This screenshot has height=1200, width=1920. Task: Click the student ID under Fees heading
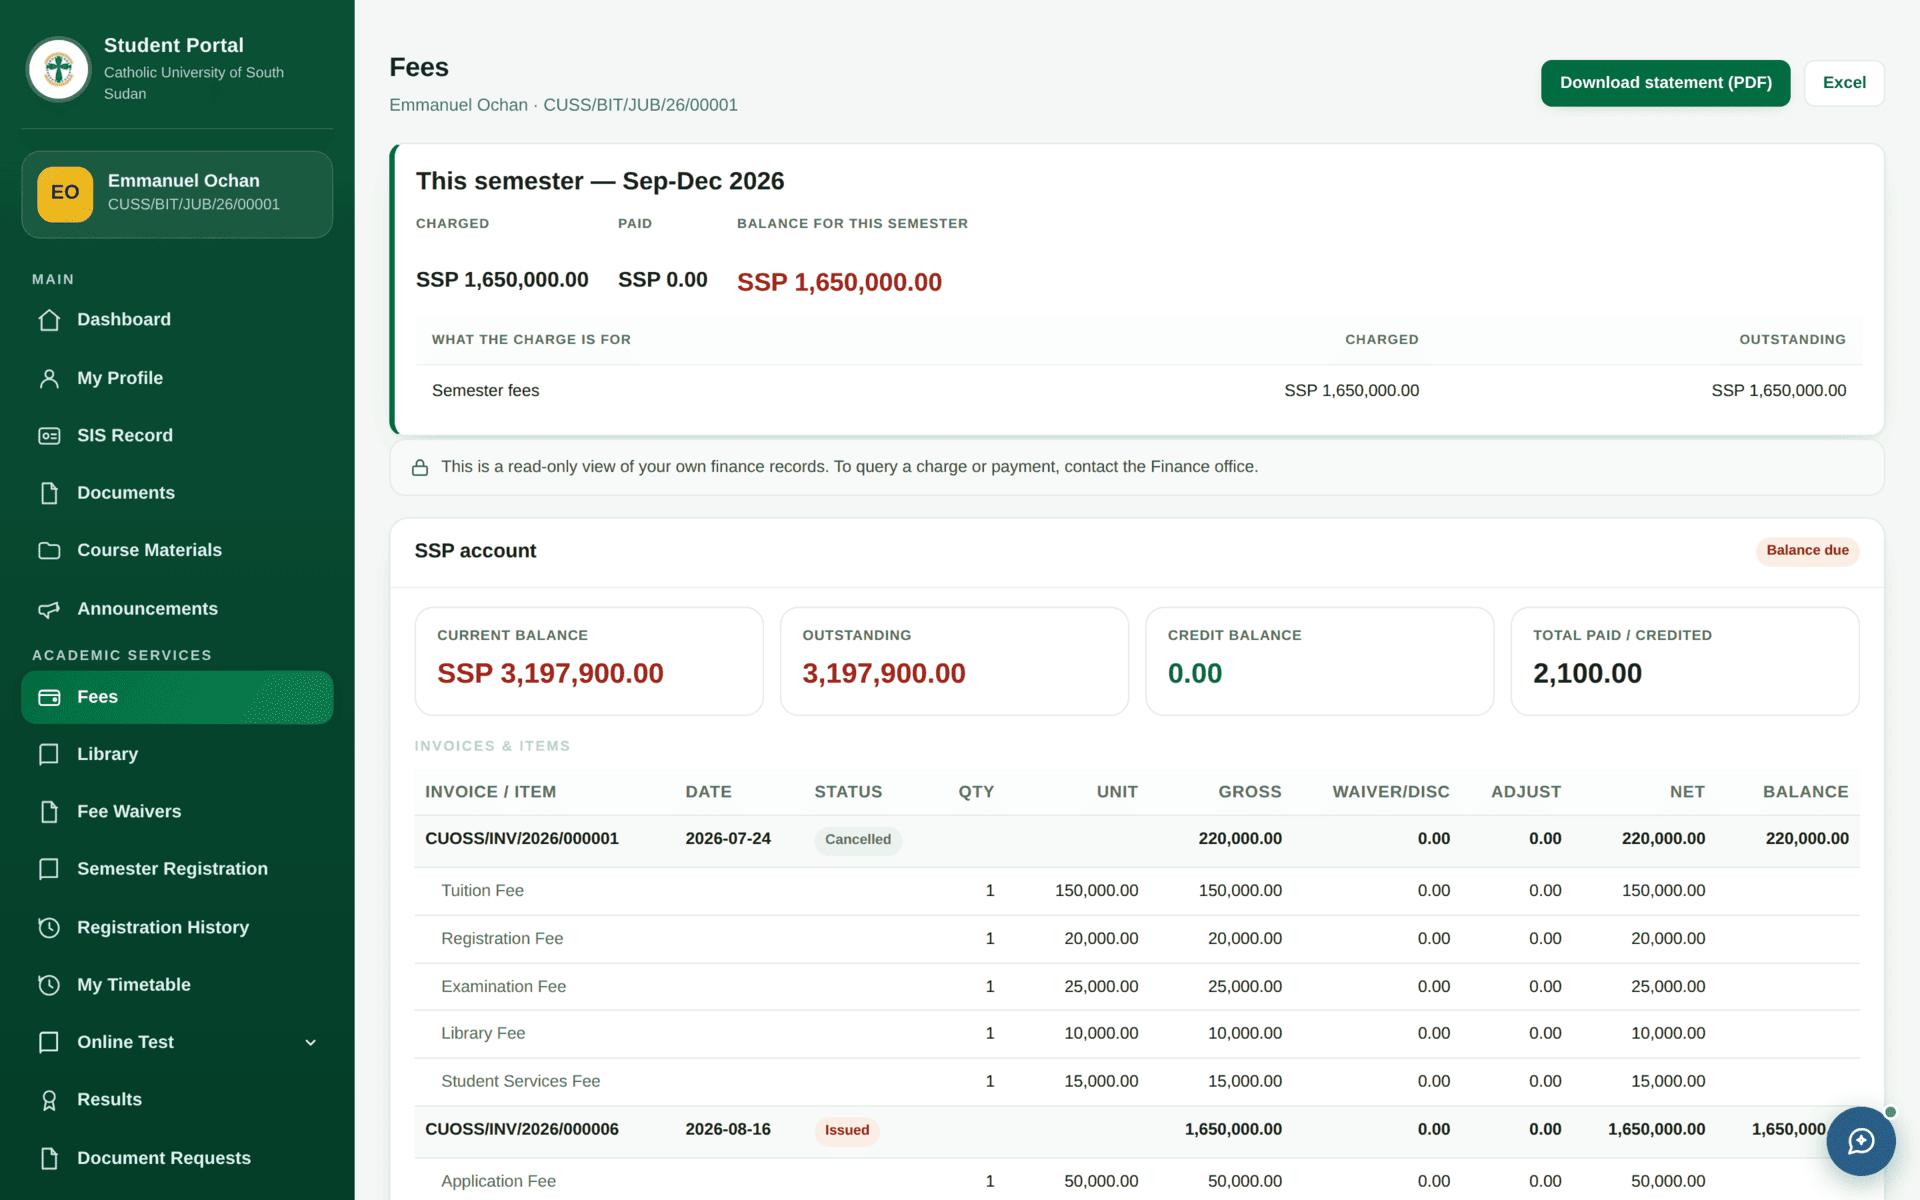[x=640, y=105]
